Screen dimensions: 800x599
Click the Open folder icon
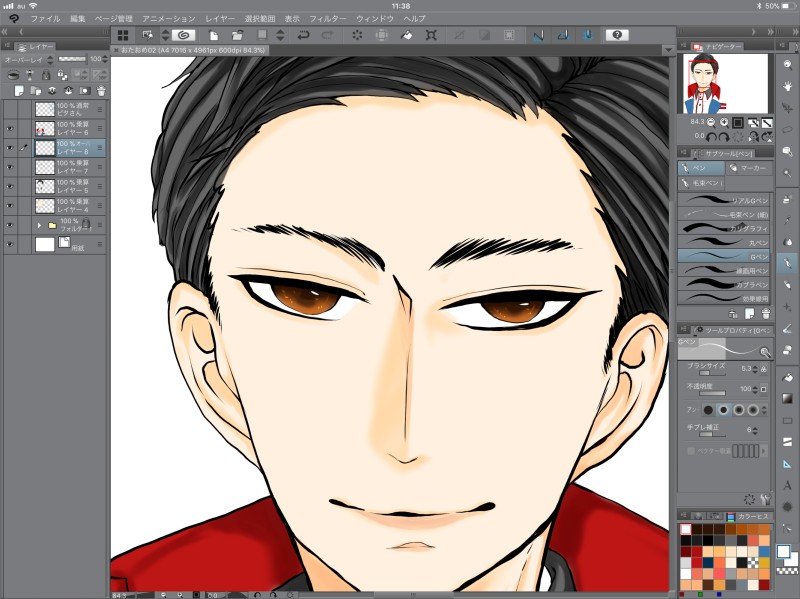pyautogui.click(x=237, y=35)
